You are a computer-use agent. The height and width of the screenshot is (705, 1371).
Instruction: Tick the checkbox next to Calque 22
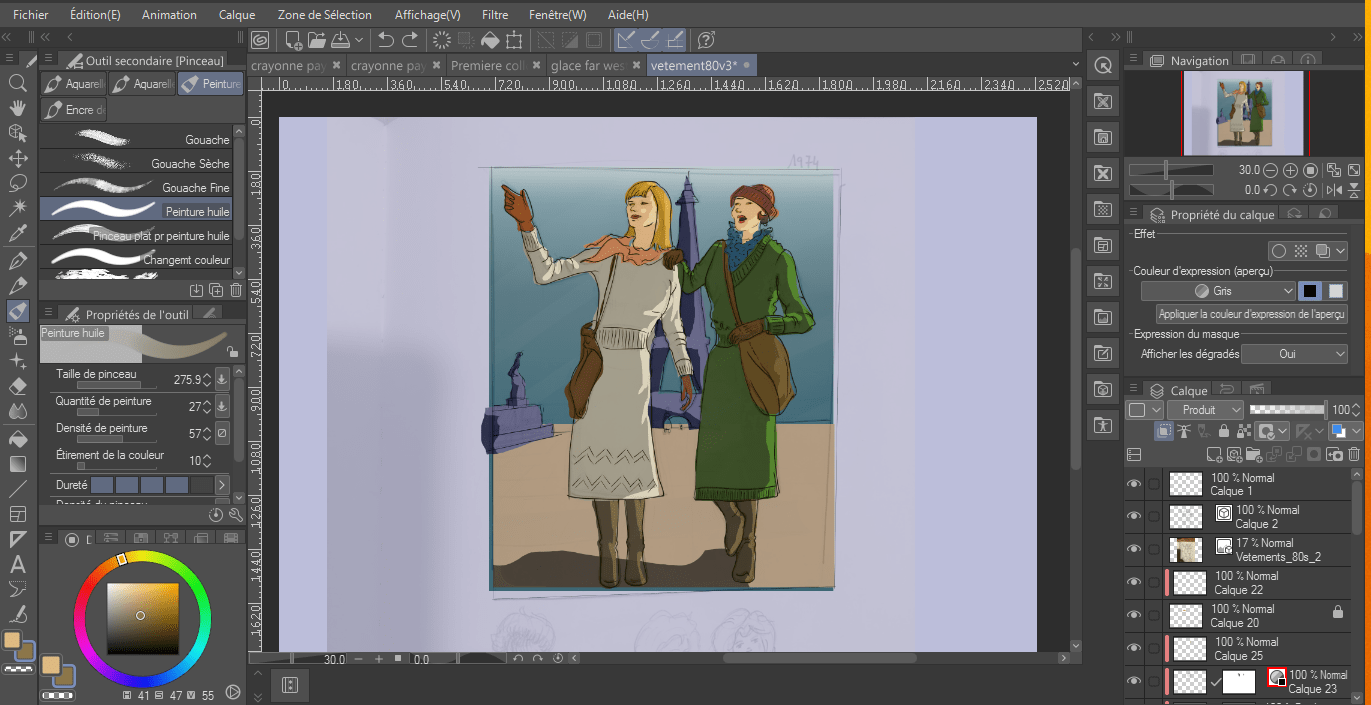pos(1154,582)
